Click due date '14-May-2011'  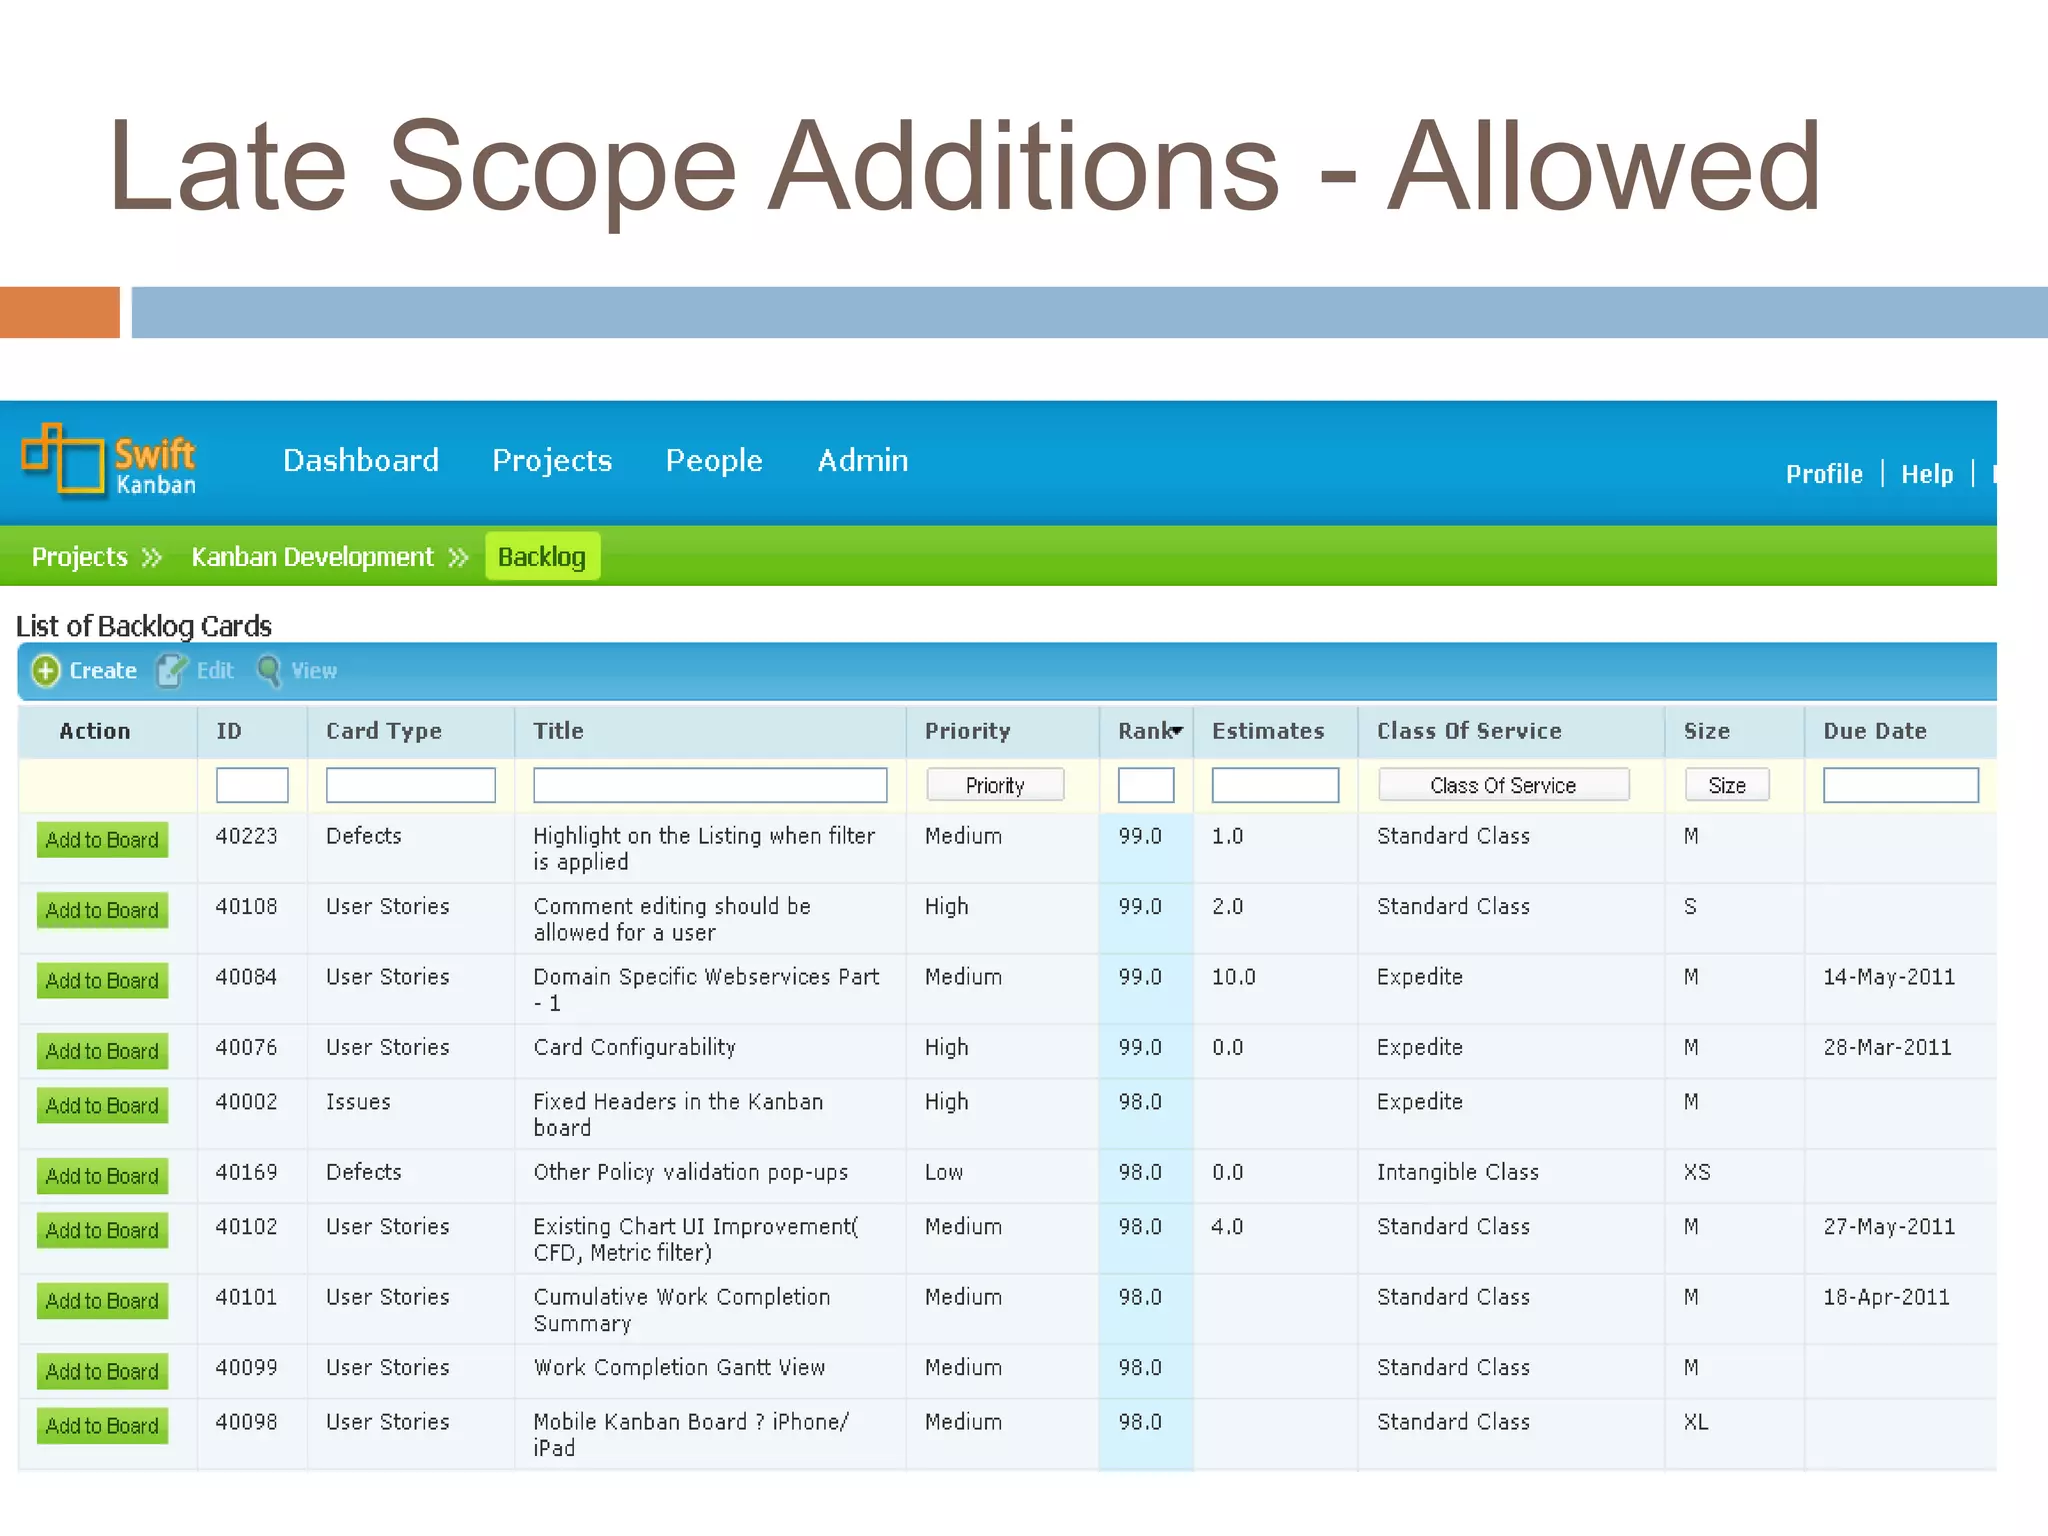1888,977
